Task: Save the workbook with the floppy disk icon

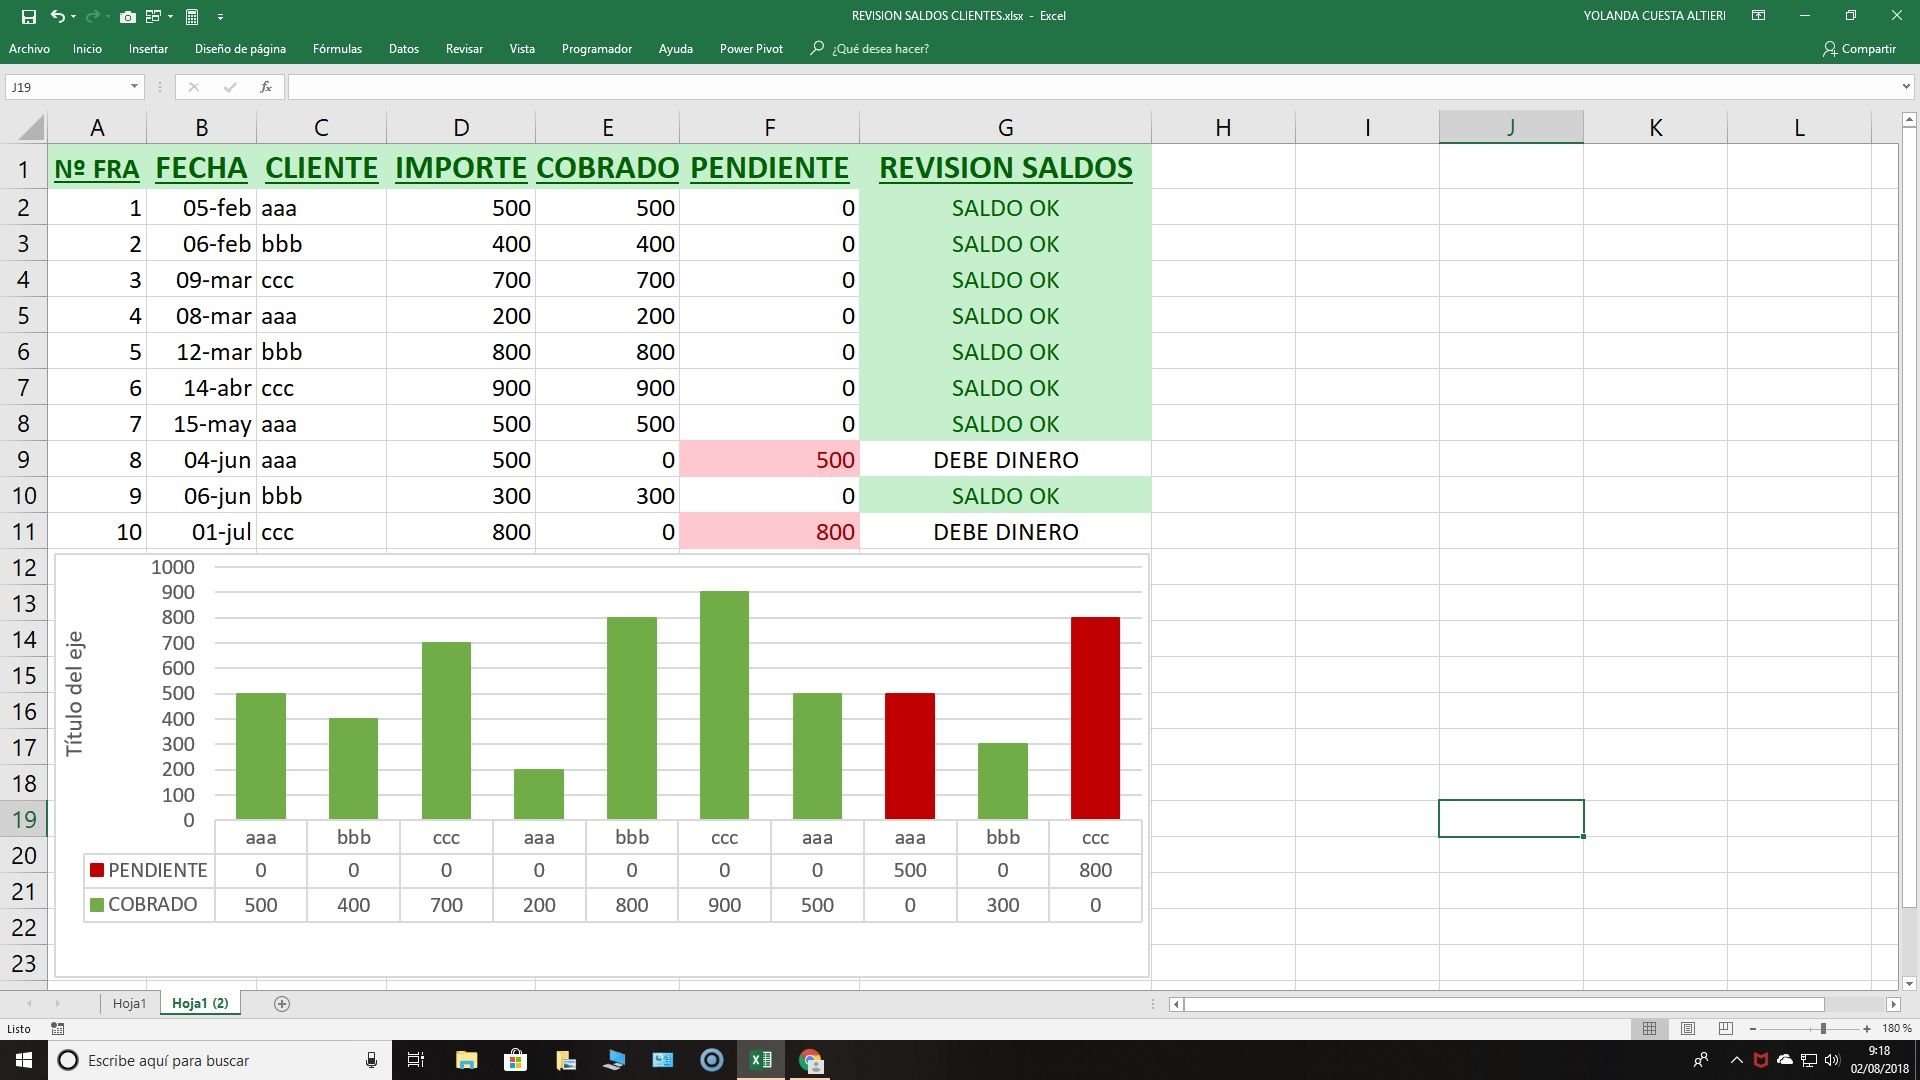Action: coord(29,16)
